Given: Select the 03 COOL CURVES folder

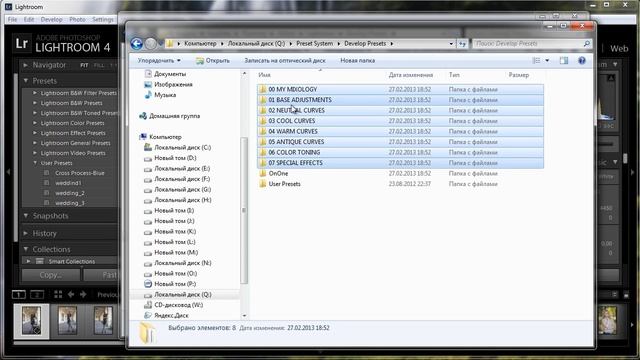Looking at the screenshot, I should [x=400, y=121].
